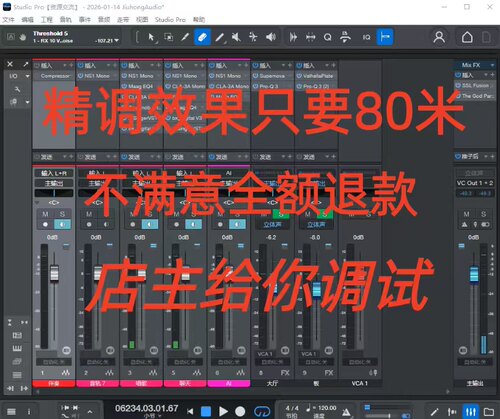Click the wrench settings icon in mixer sidebar
The image size is (500, 419).
17,89
